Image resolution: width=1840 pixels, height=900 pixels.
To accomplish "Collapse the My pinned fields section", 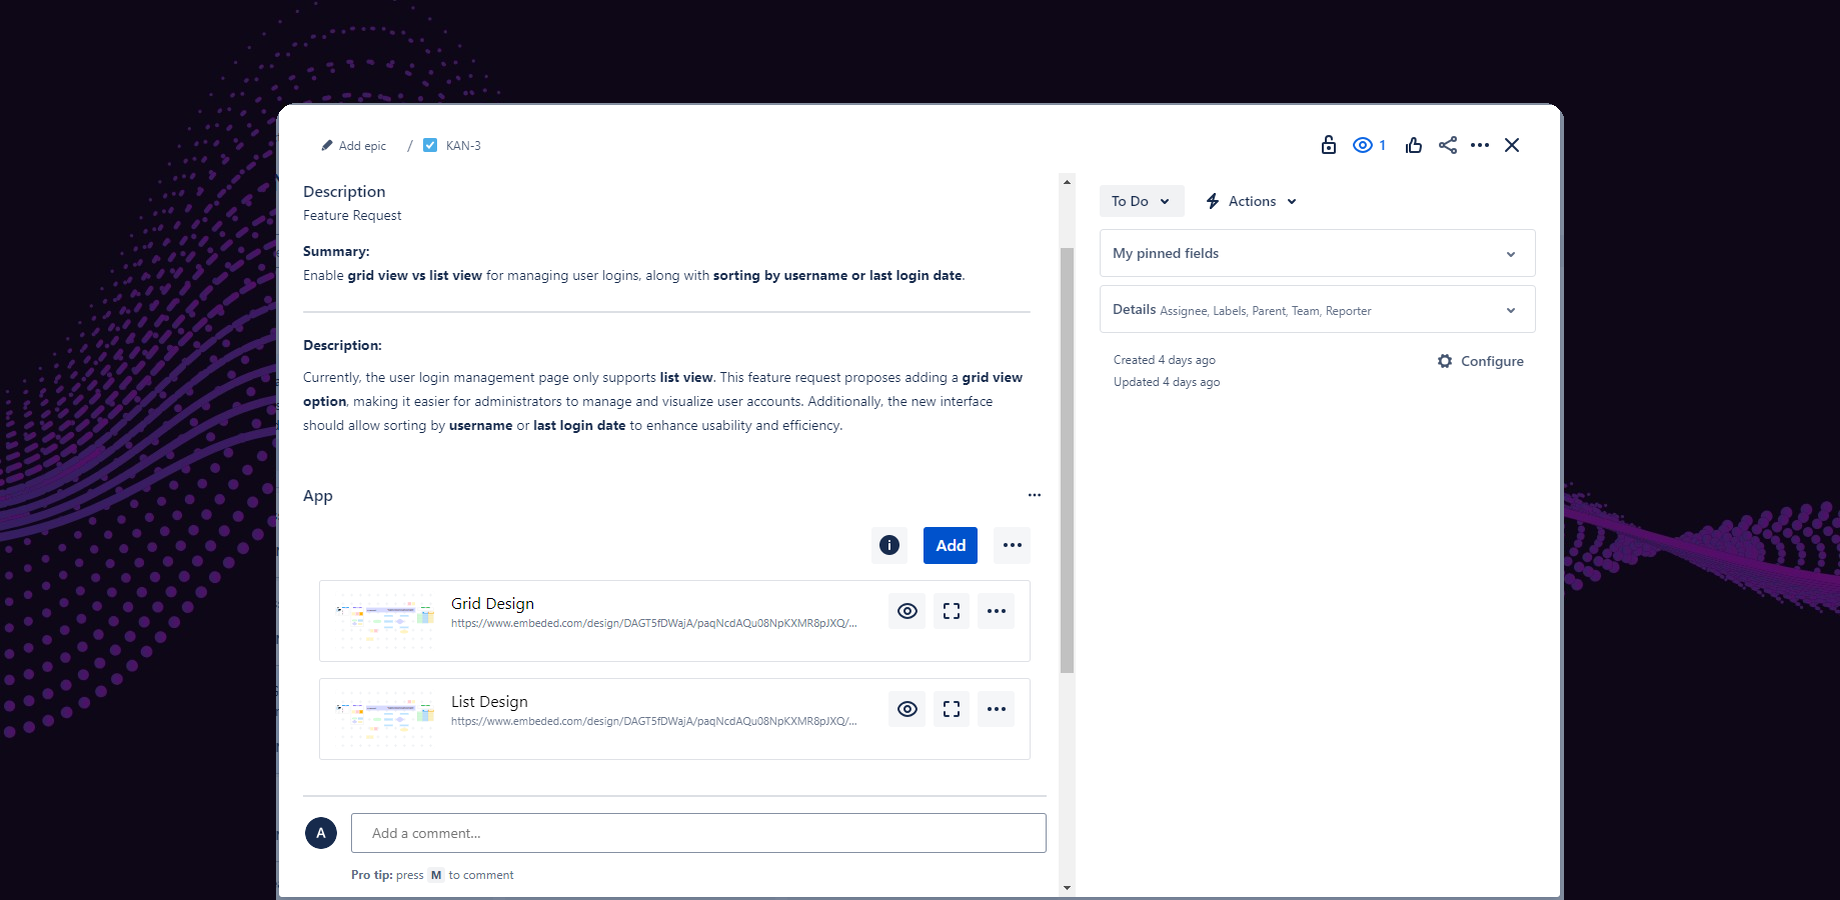I will [1510, 253].
